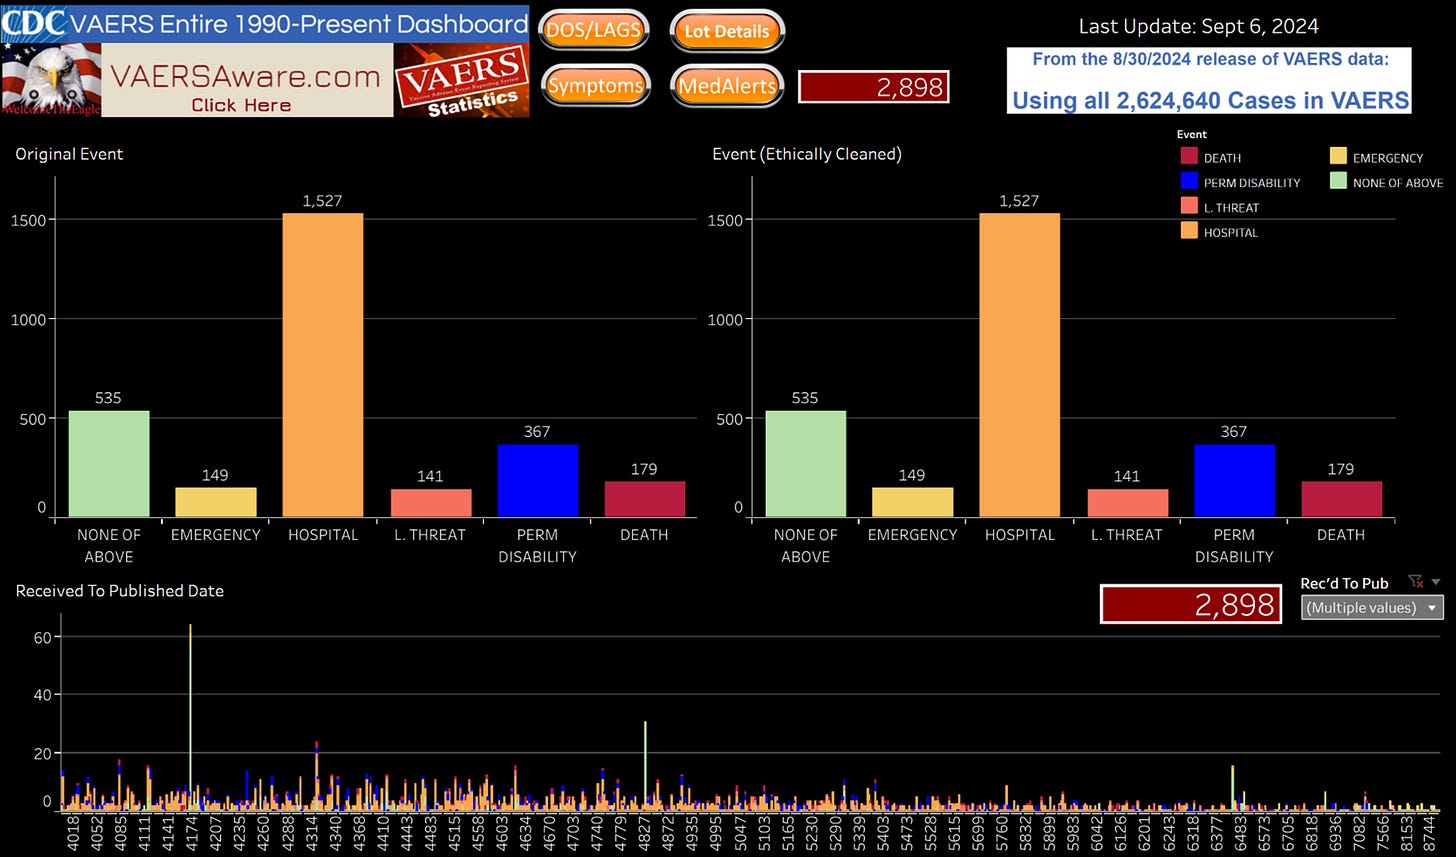The width and height of the screenshot is (1456, 857).
Task: Select EMERGENCY legend color swatch
Action: tap(1337, 157)
